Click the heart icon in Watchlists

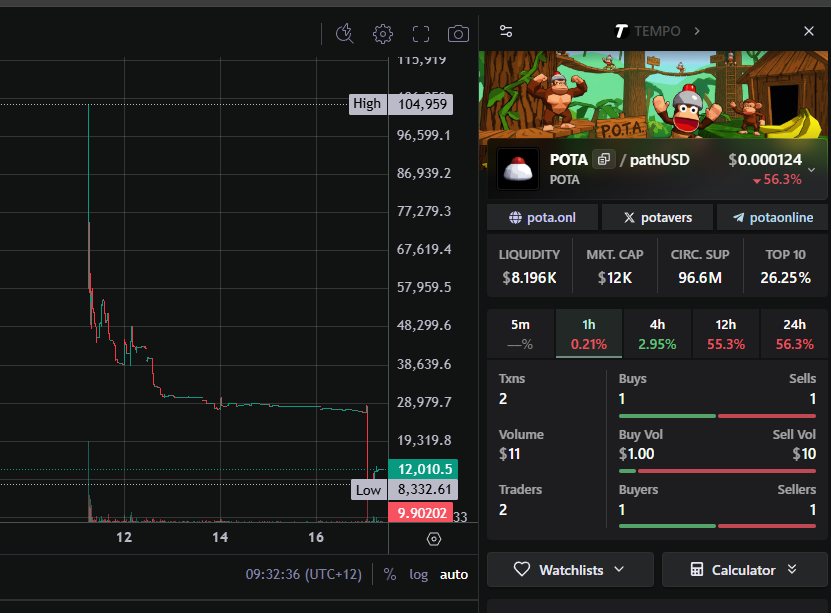click(521, 570)
